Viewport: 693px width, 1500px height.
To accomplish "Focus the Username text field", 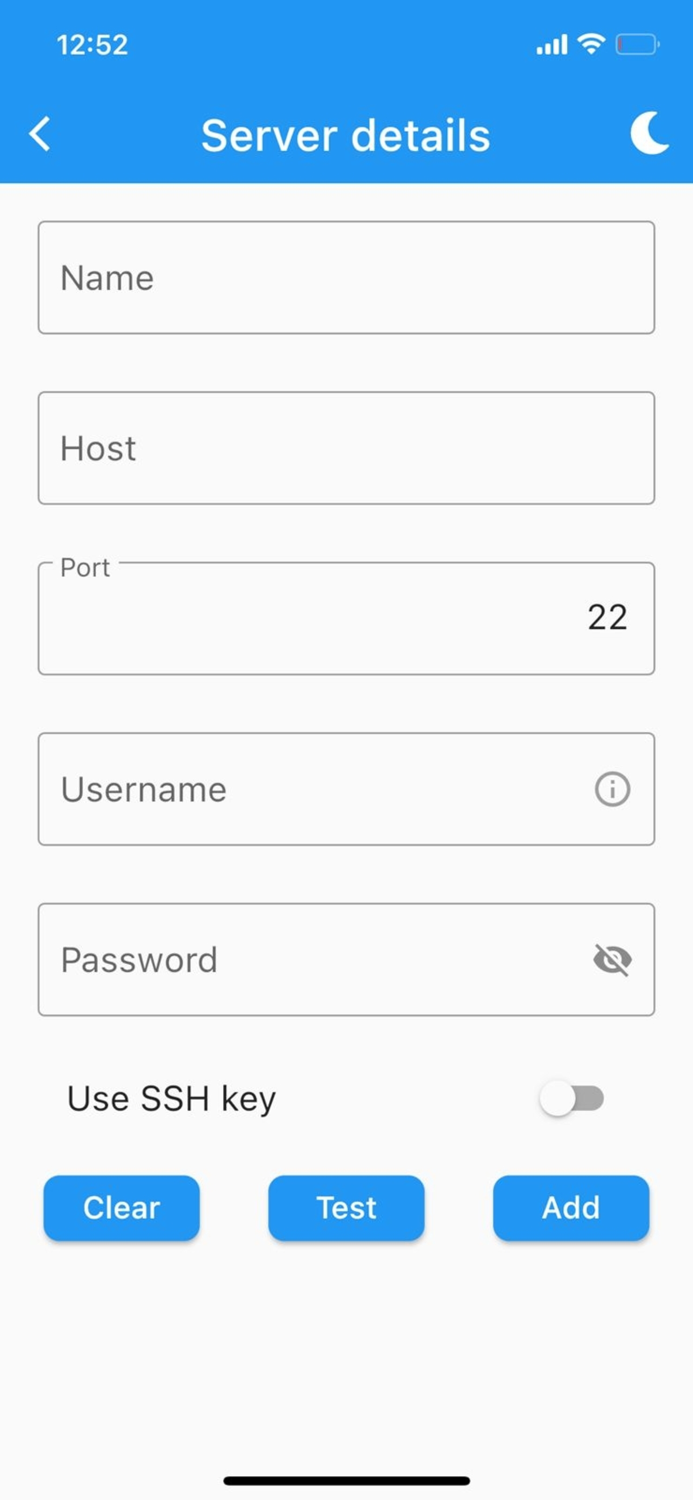I will (x=300, y=789).
